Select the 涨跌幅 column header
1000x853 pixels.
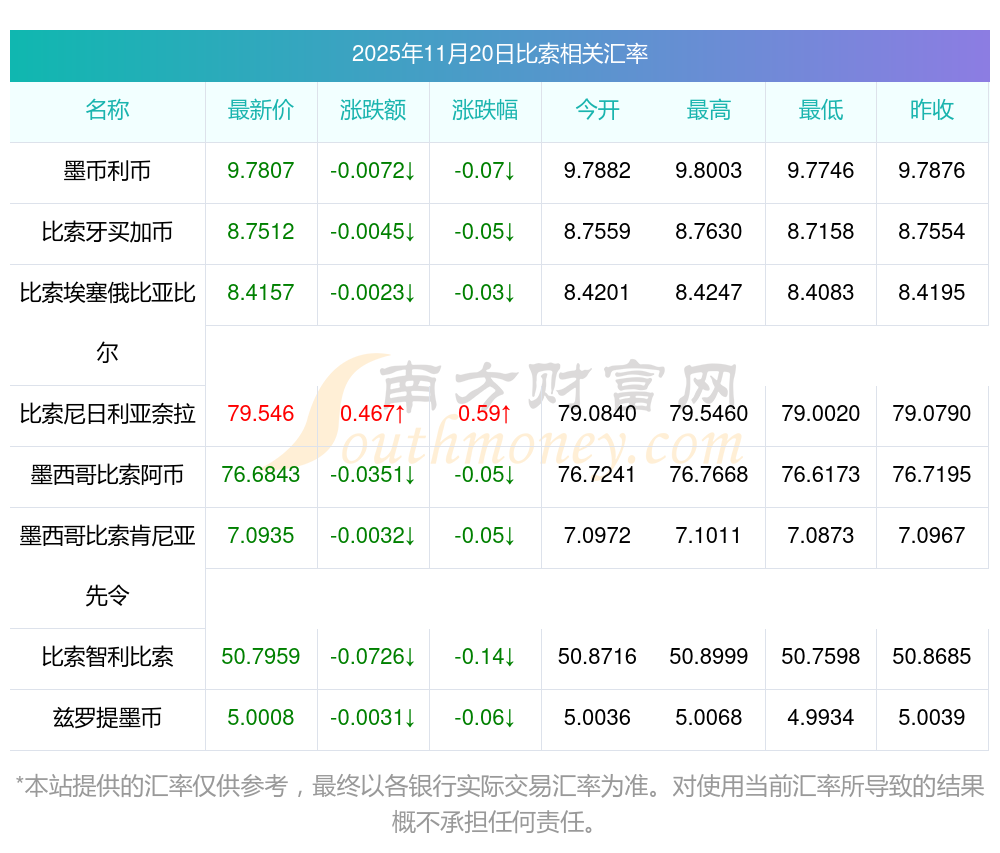pos(485,110)
